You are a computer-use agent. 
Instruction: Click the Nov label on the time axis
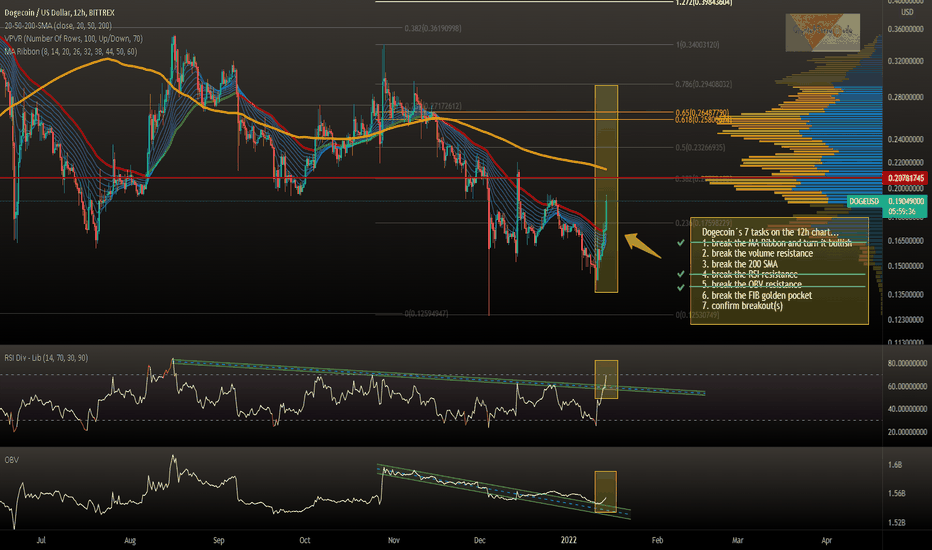393,540
